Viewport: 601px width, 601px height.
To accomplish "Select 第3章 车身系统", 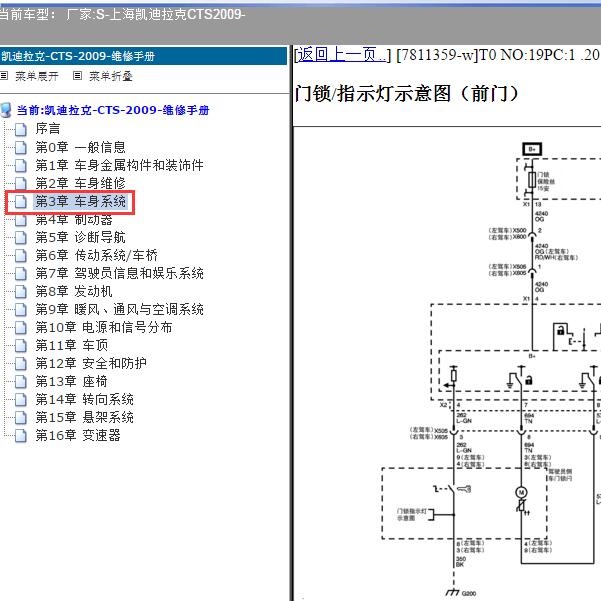I will pos(80,201).
